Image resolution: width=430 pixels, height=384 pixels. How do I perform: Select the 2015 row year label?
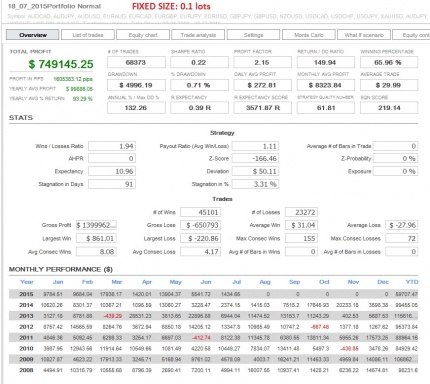coord(26,294)
